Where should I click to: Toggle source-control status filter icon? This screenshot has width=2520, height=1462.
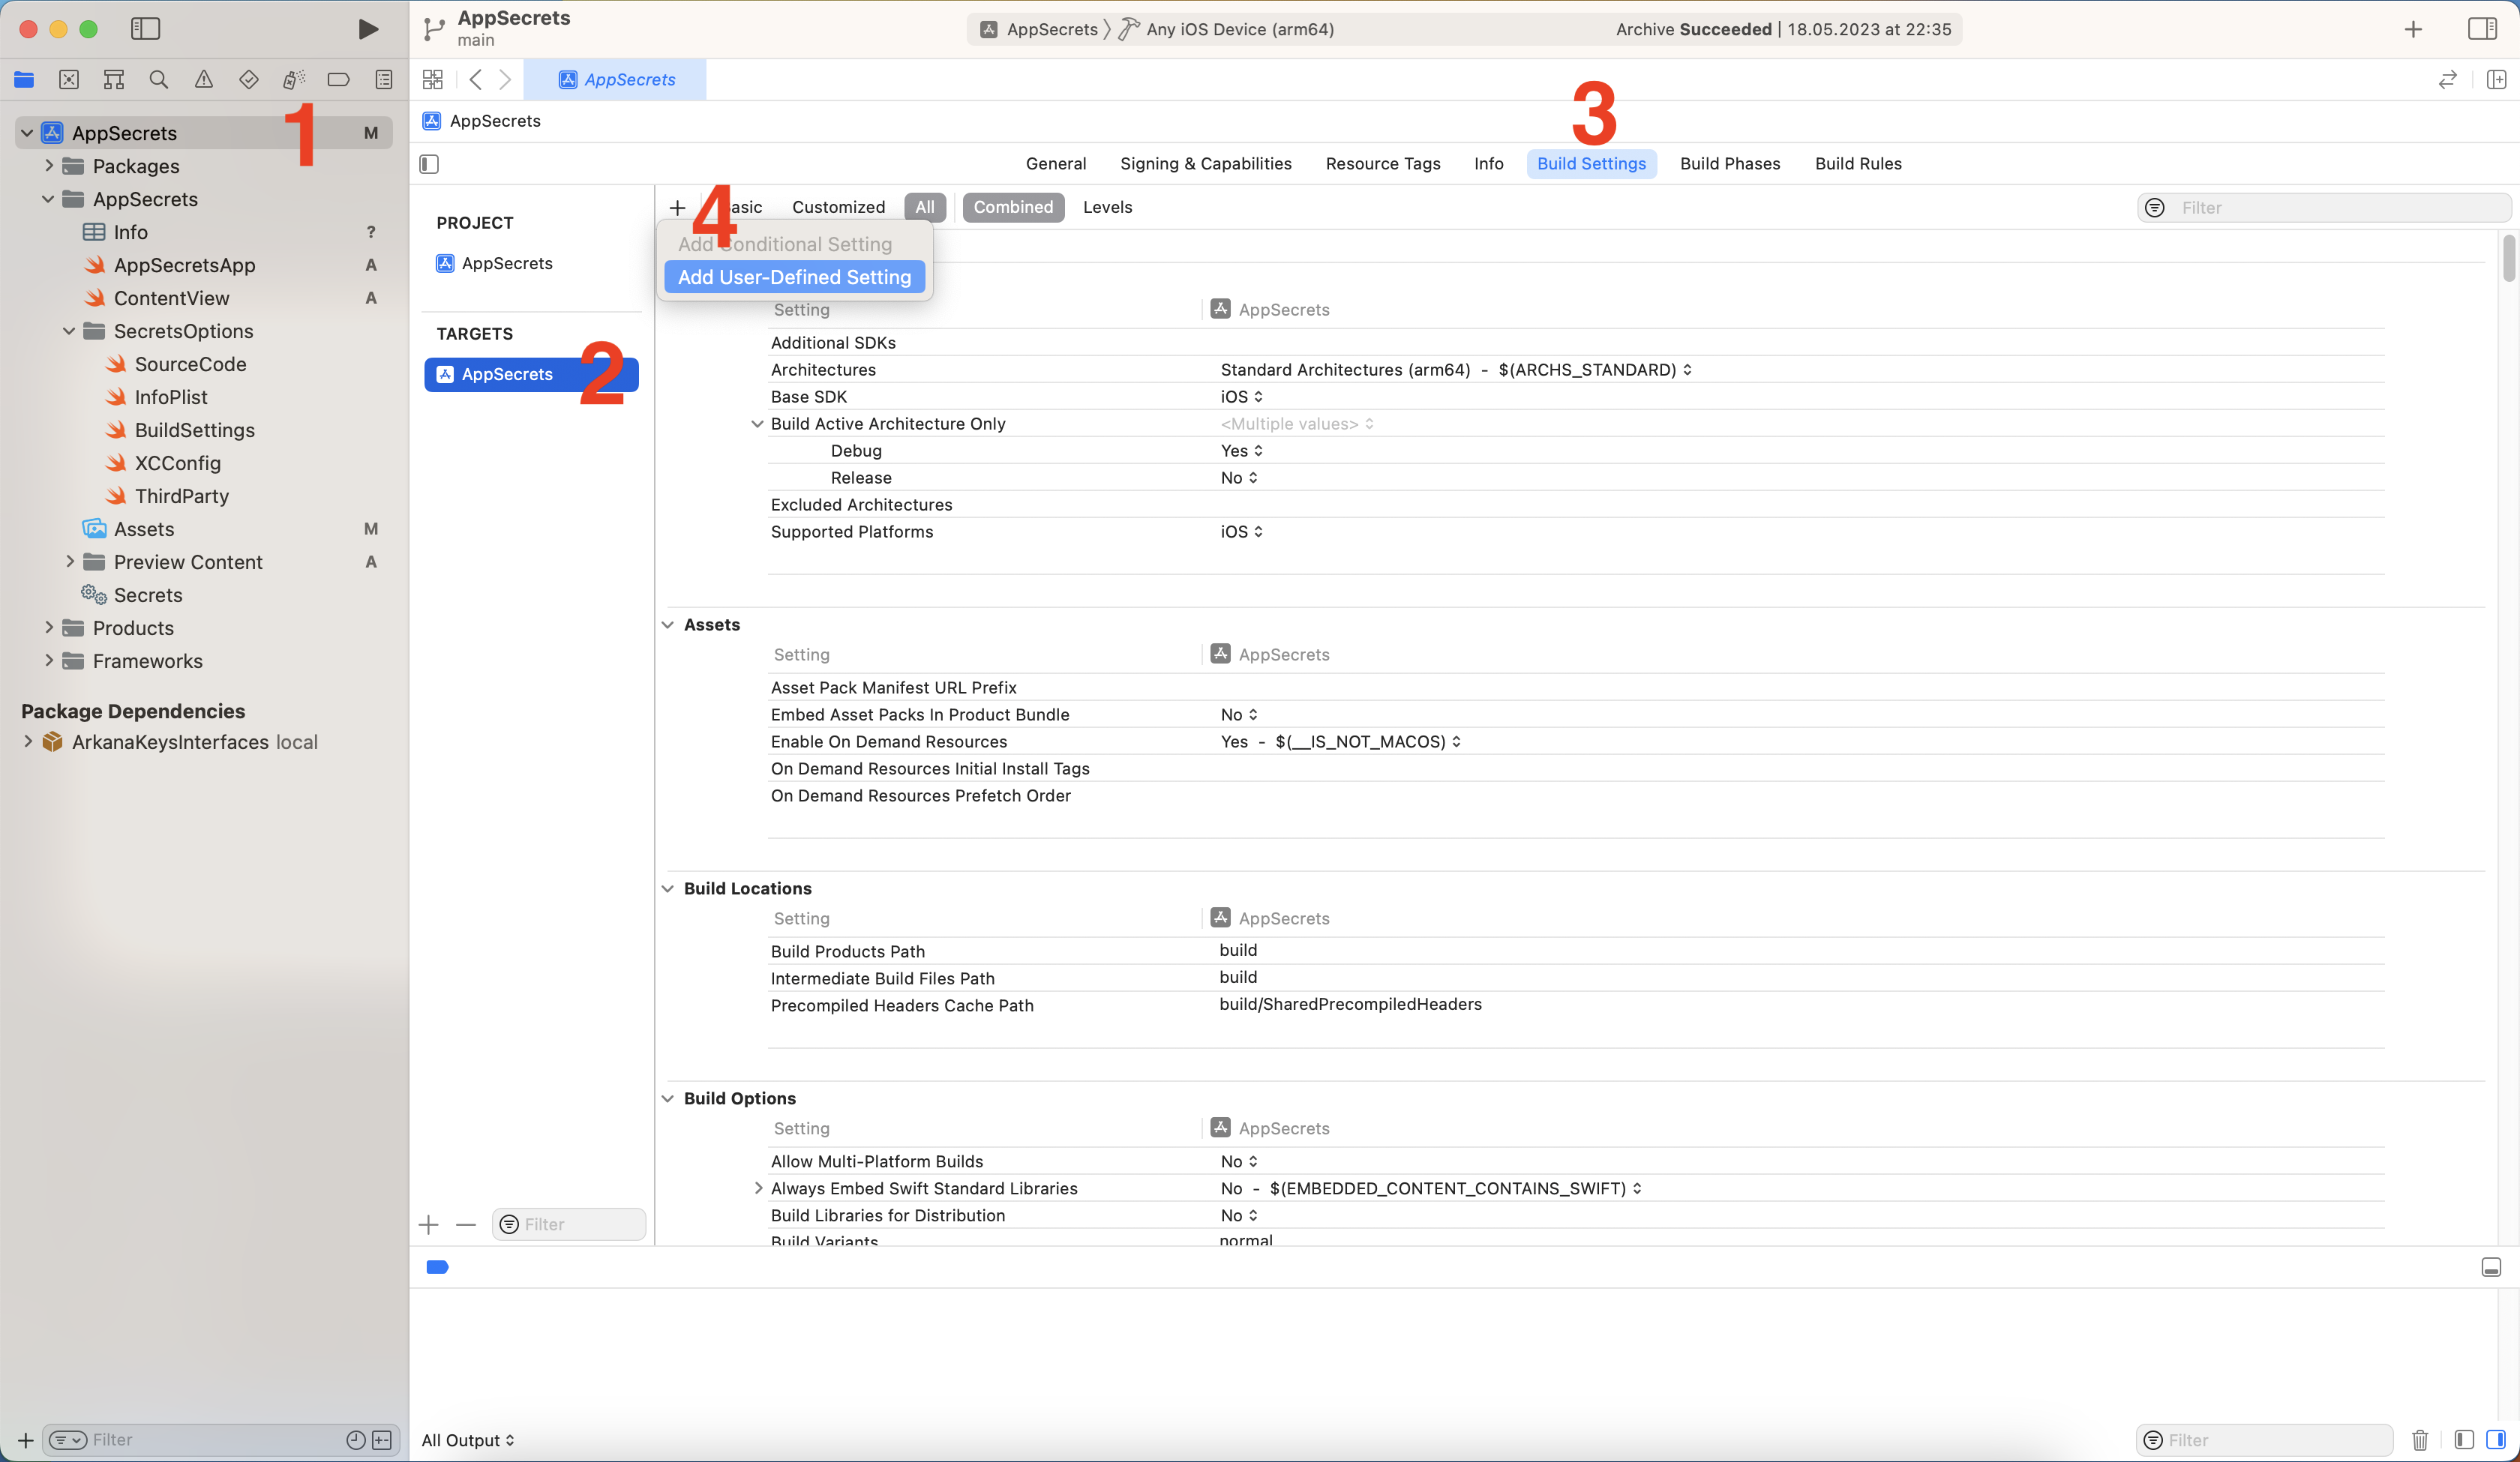click(x=382, y=1439)
